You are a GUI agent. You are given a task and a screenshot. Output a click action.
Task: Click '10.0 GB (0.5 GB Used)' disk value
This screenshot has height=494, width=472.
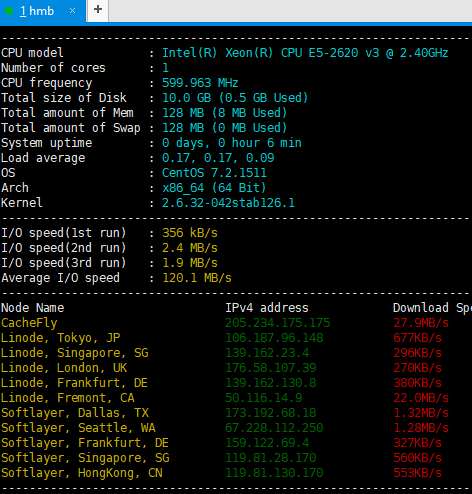[x=235, y=98]
